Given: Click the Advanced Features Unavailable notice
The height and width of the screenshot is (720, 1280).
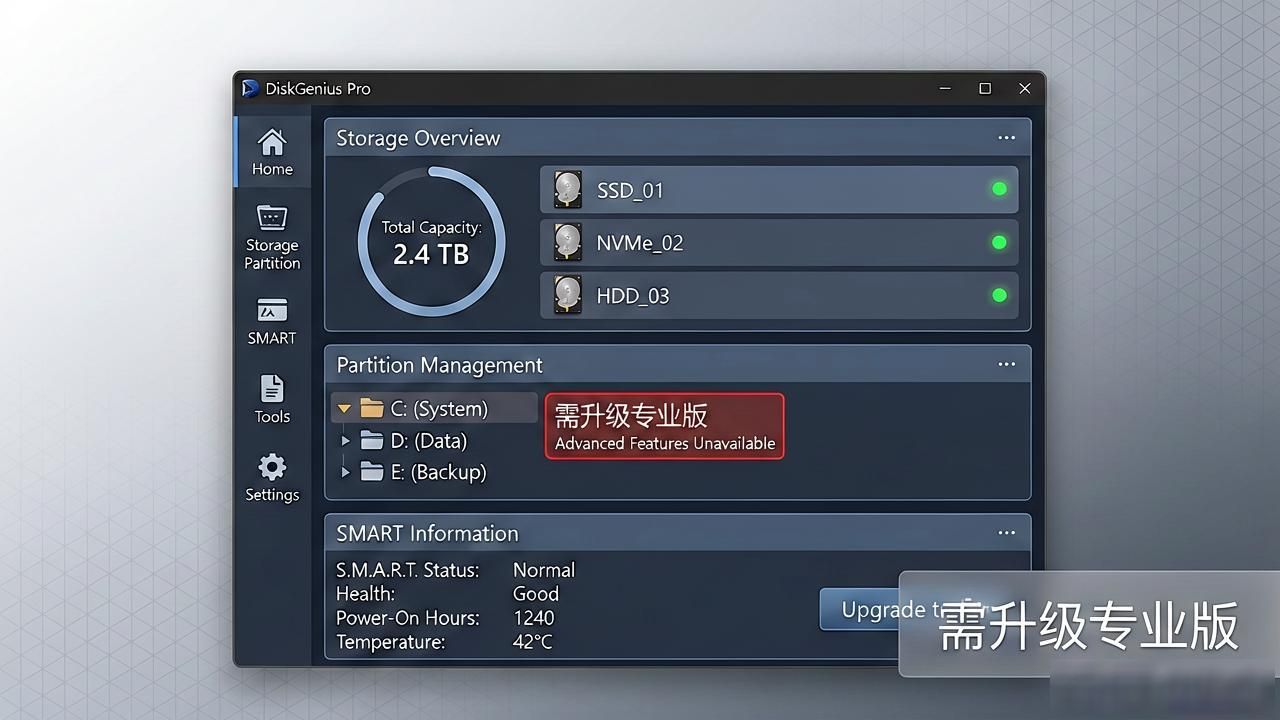Looking at the screenshot, I should (664, 426).
